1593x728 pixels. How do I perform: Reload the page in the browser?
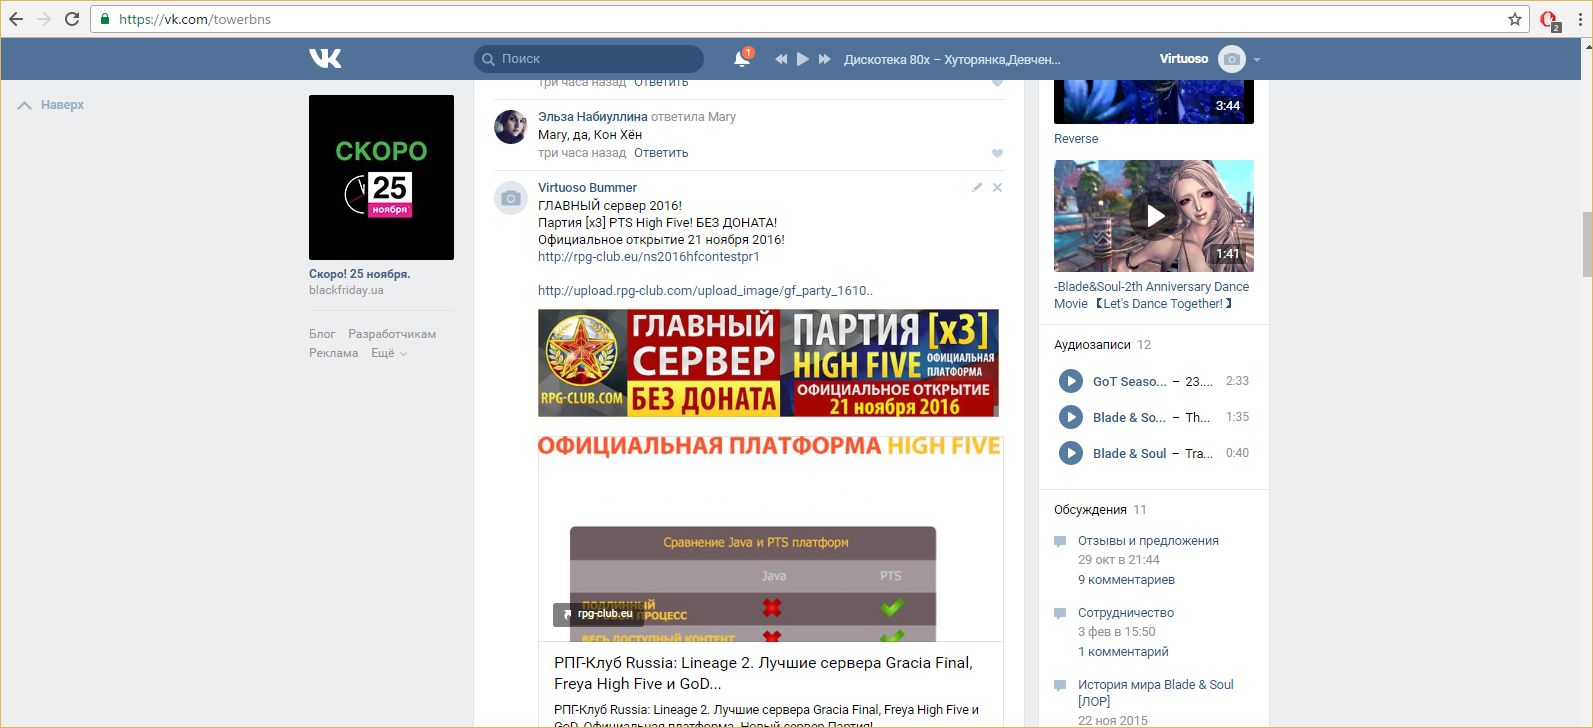coord(72,19)
